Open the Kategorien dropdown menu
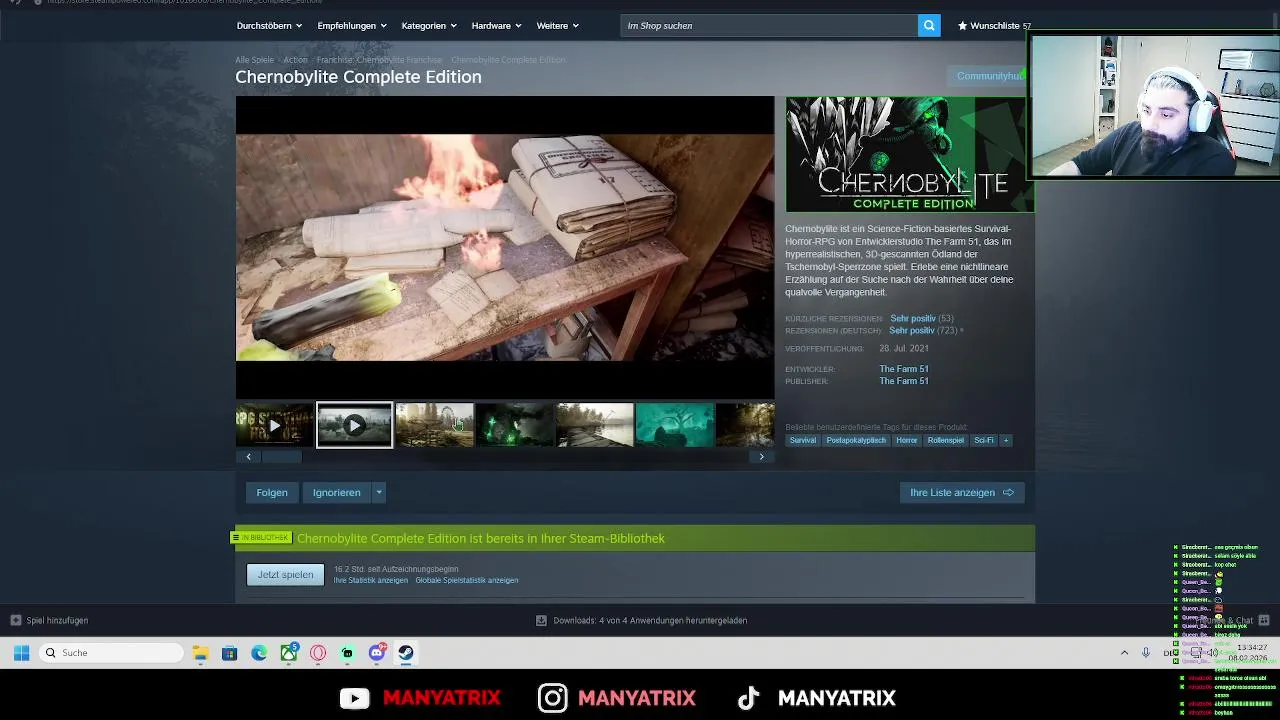Screen dimensions: 1280x720 tap(428, 26)
